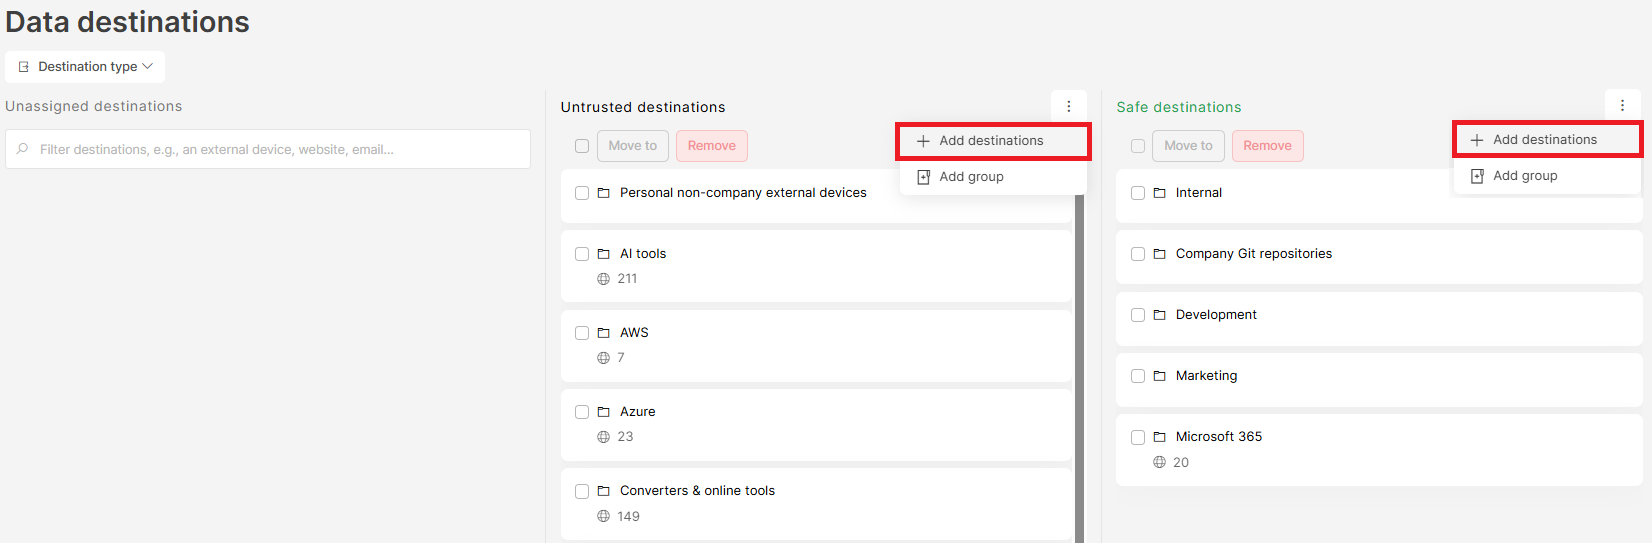This screenshot has height=543, width=1652.
Task: Focus the Filter destinations search field
Action: click(x=268, y=149)
